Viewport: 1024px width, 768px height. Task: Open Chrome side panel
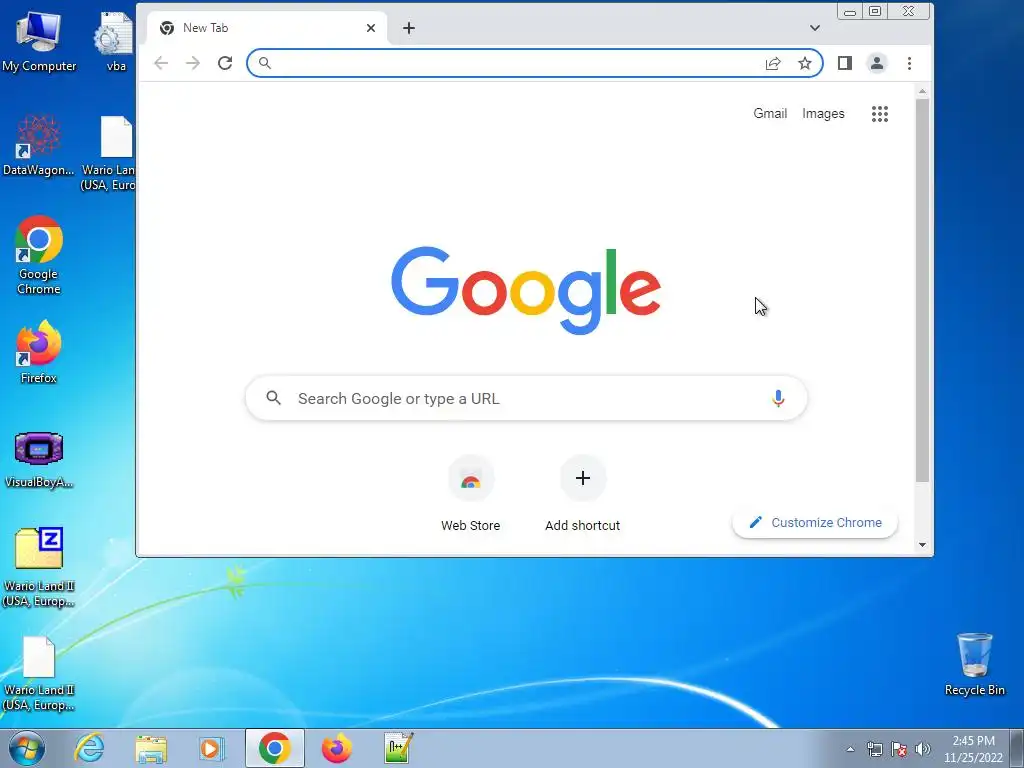pyautogui.click(x=844, y=63)
